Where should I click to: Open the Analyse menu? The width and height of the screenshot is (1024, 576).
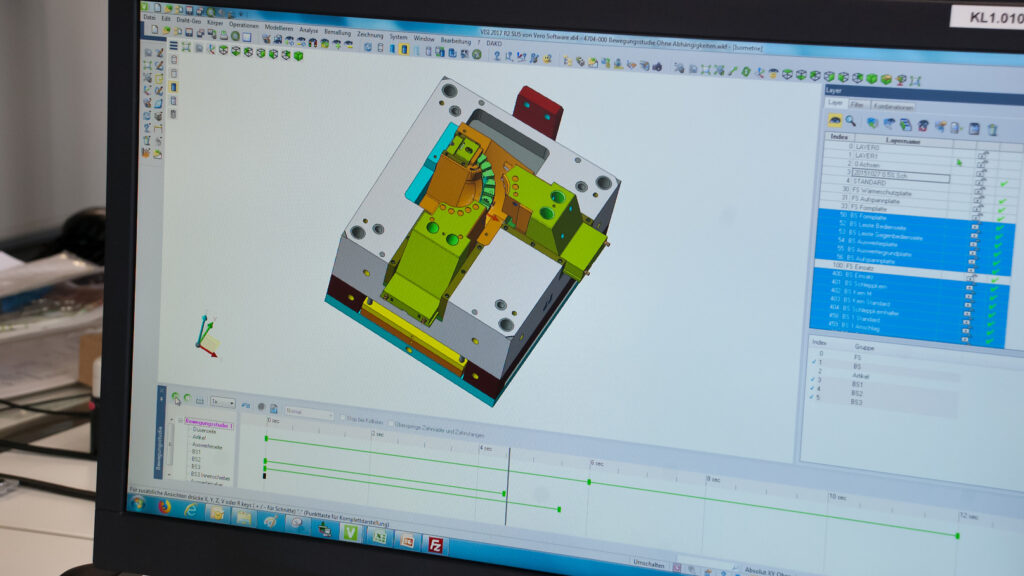[308, 30]
